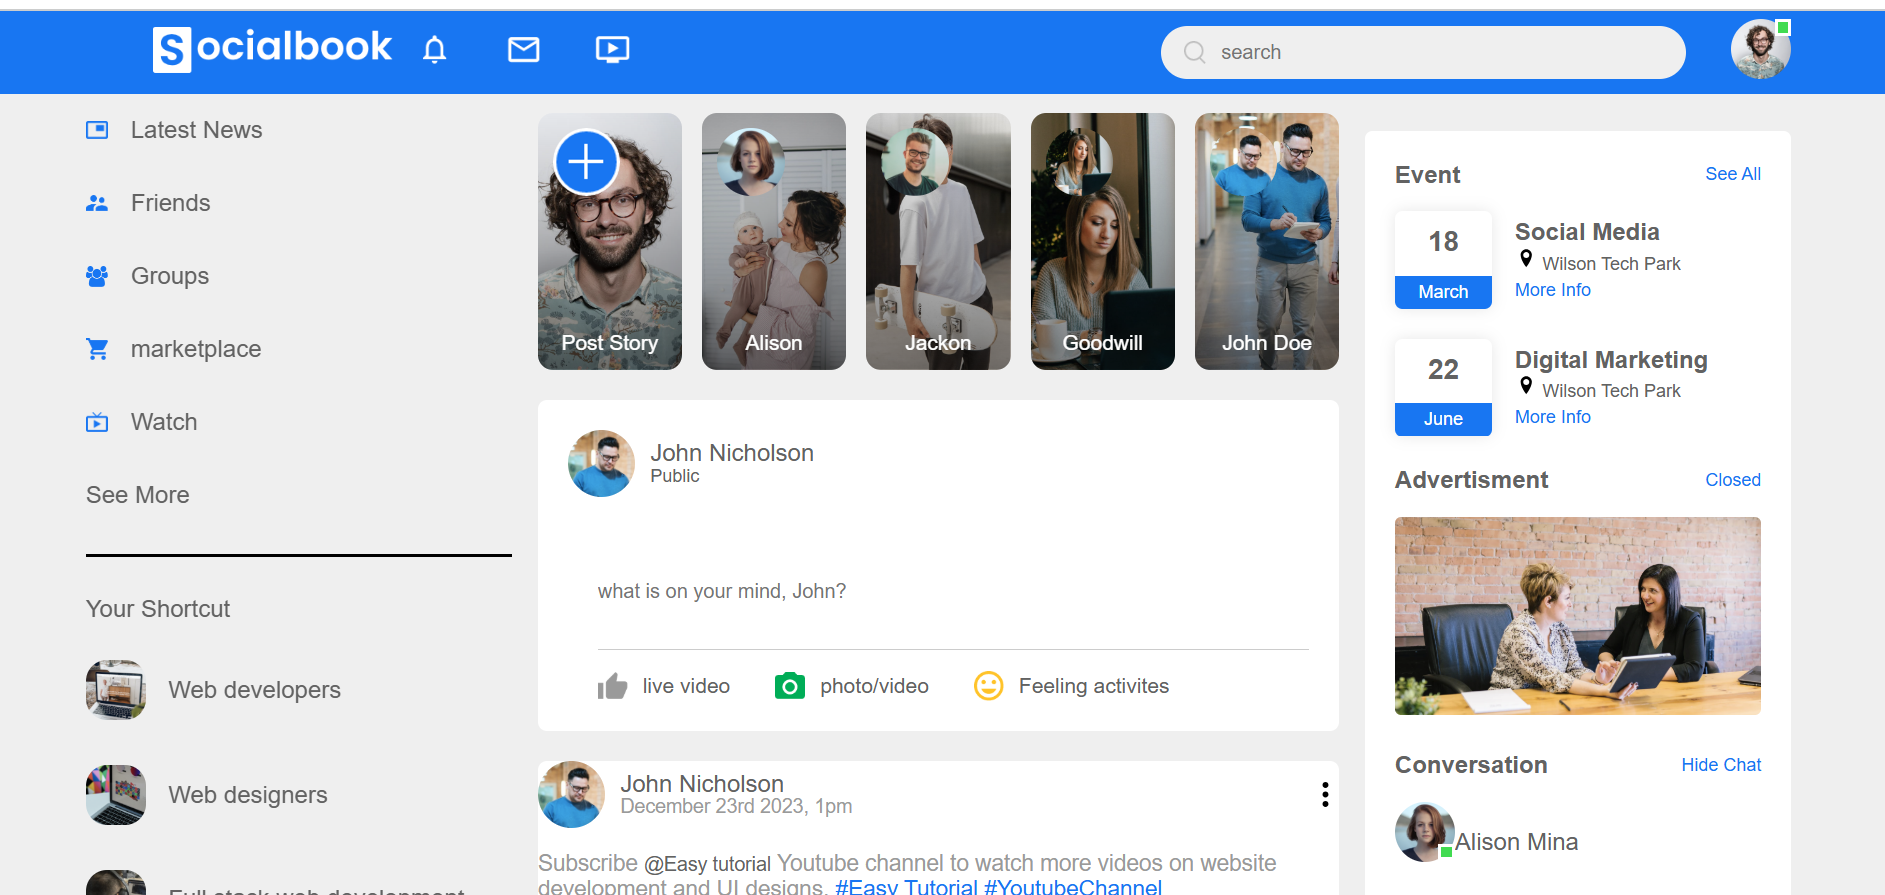Click the Groups sidebar icon
1885x895 pixels.
pyautogui.click(x=97, y=276)
